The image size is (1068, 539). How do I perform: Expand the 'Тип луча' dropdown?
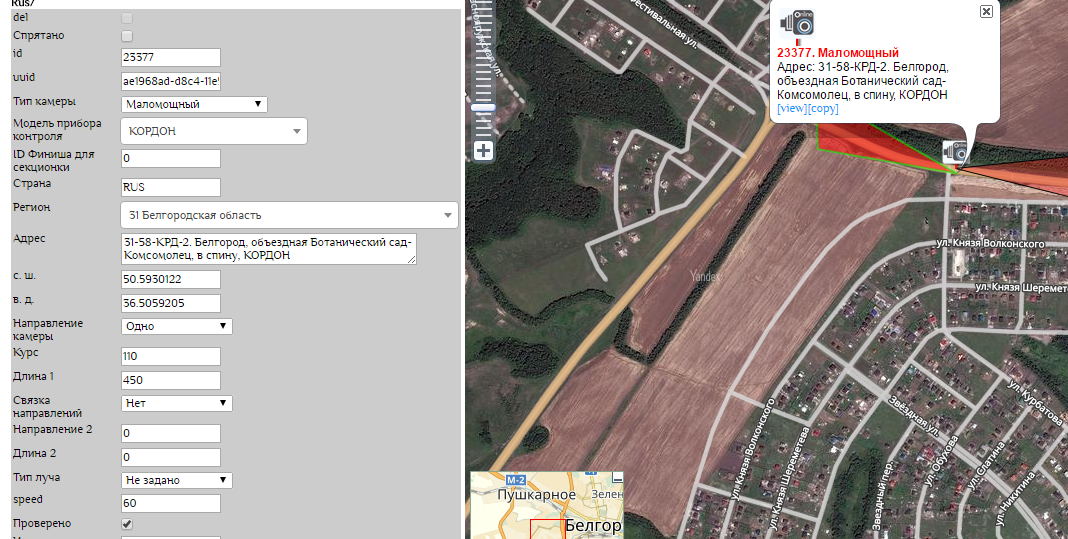click(x=176, y=480)
